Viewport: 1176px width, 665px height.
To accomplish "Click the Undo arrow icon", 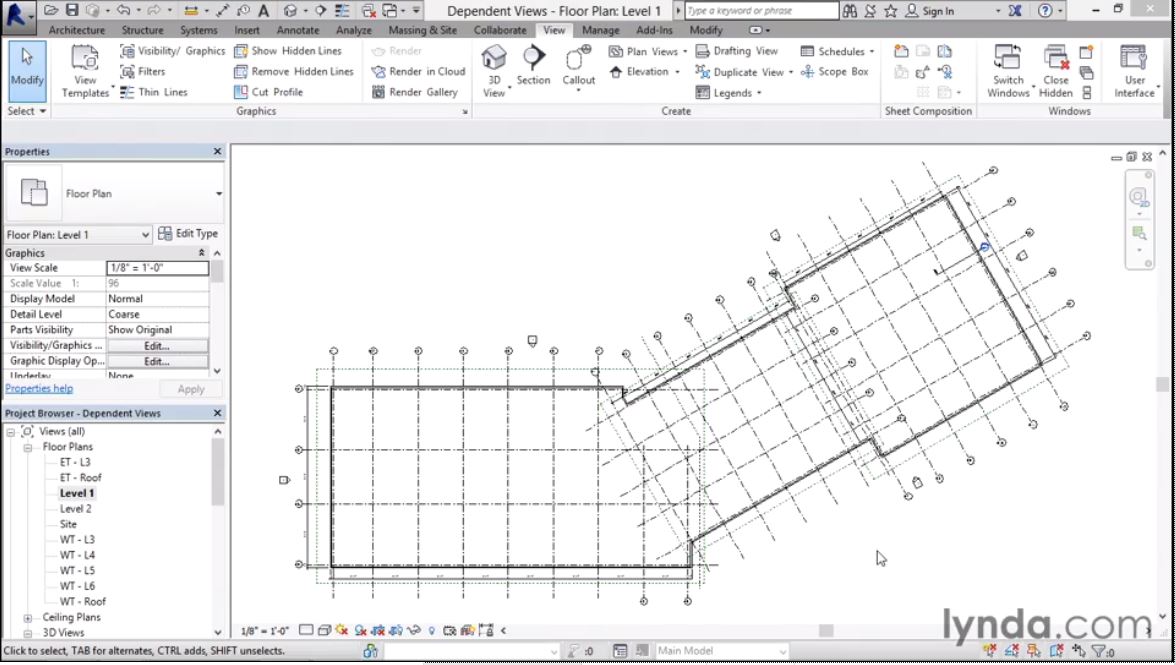I will 124,10.
